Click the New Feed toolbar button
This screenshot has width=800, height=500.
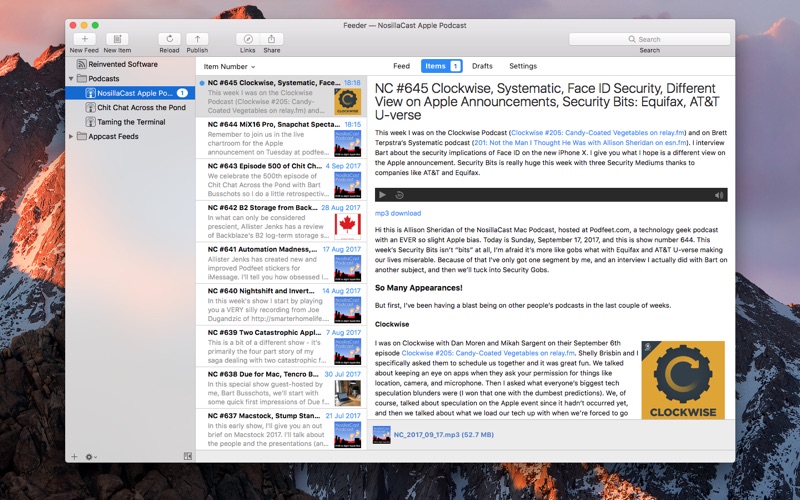[84, 39]
